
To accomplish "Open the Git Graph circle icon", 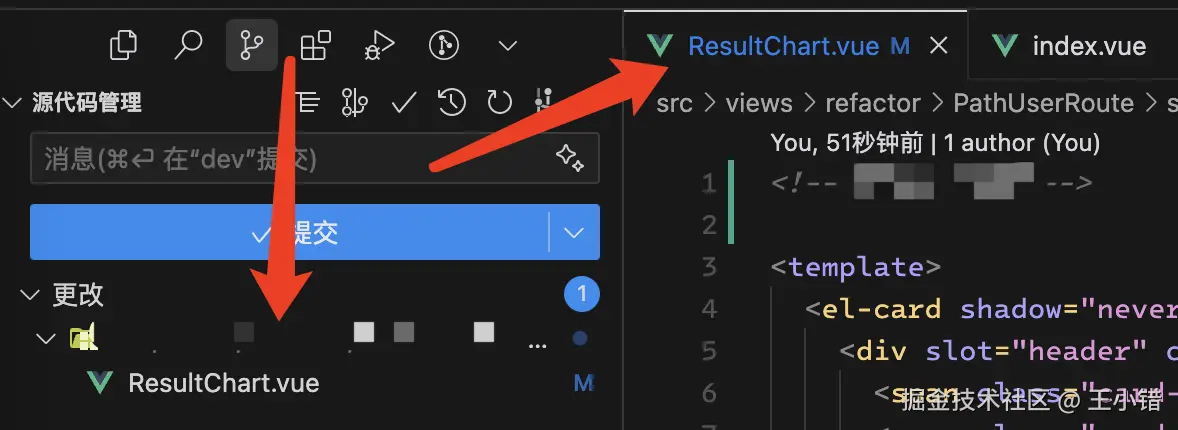I will tap(443, 45).
